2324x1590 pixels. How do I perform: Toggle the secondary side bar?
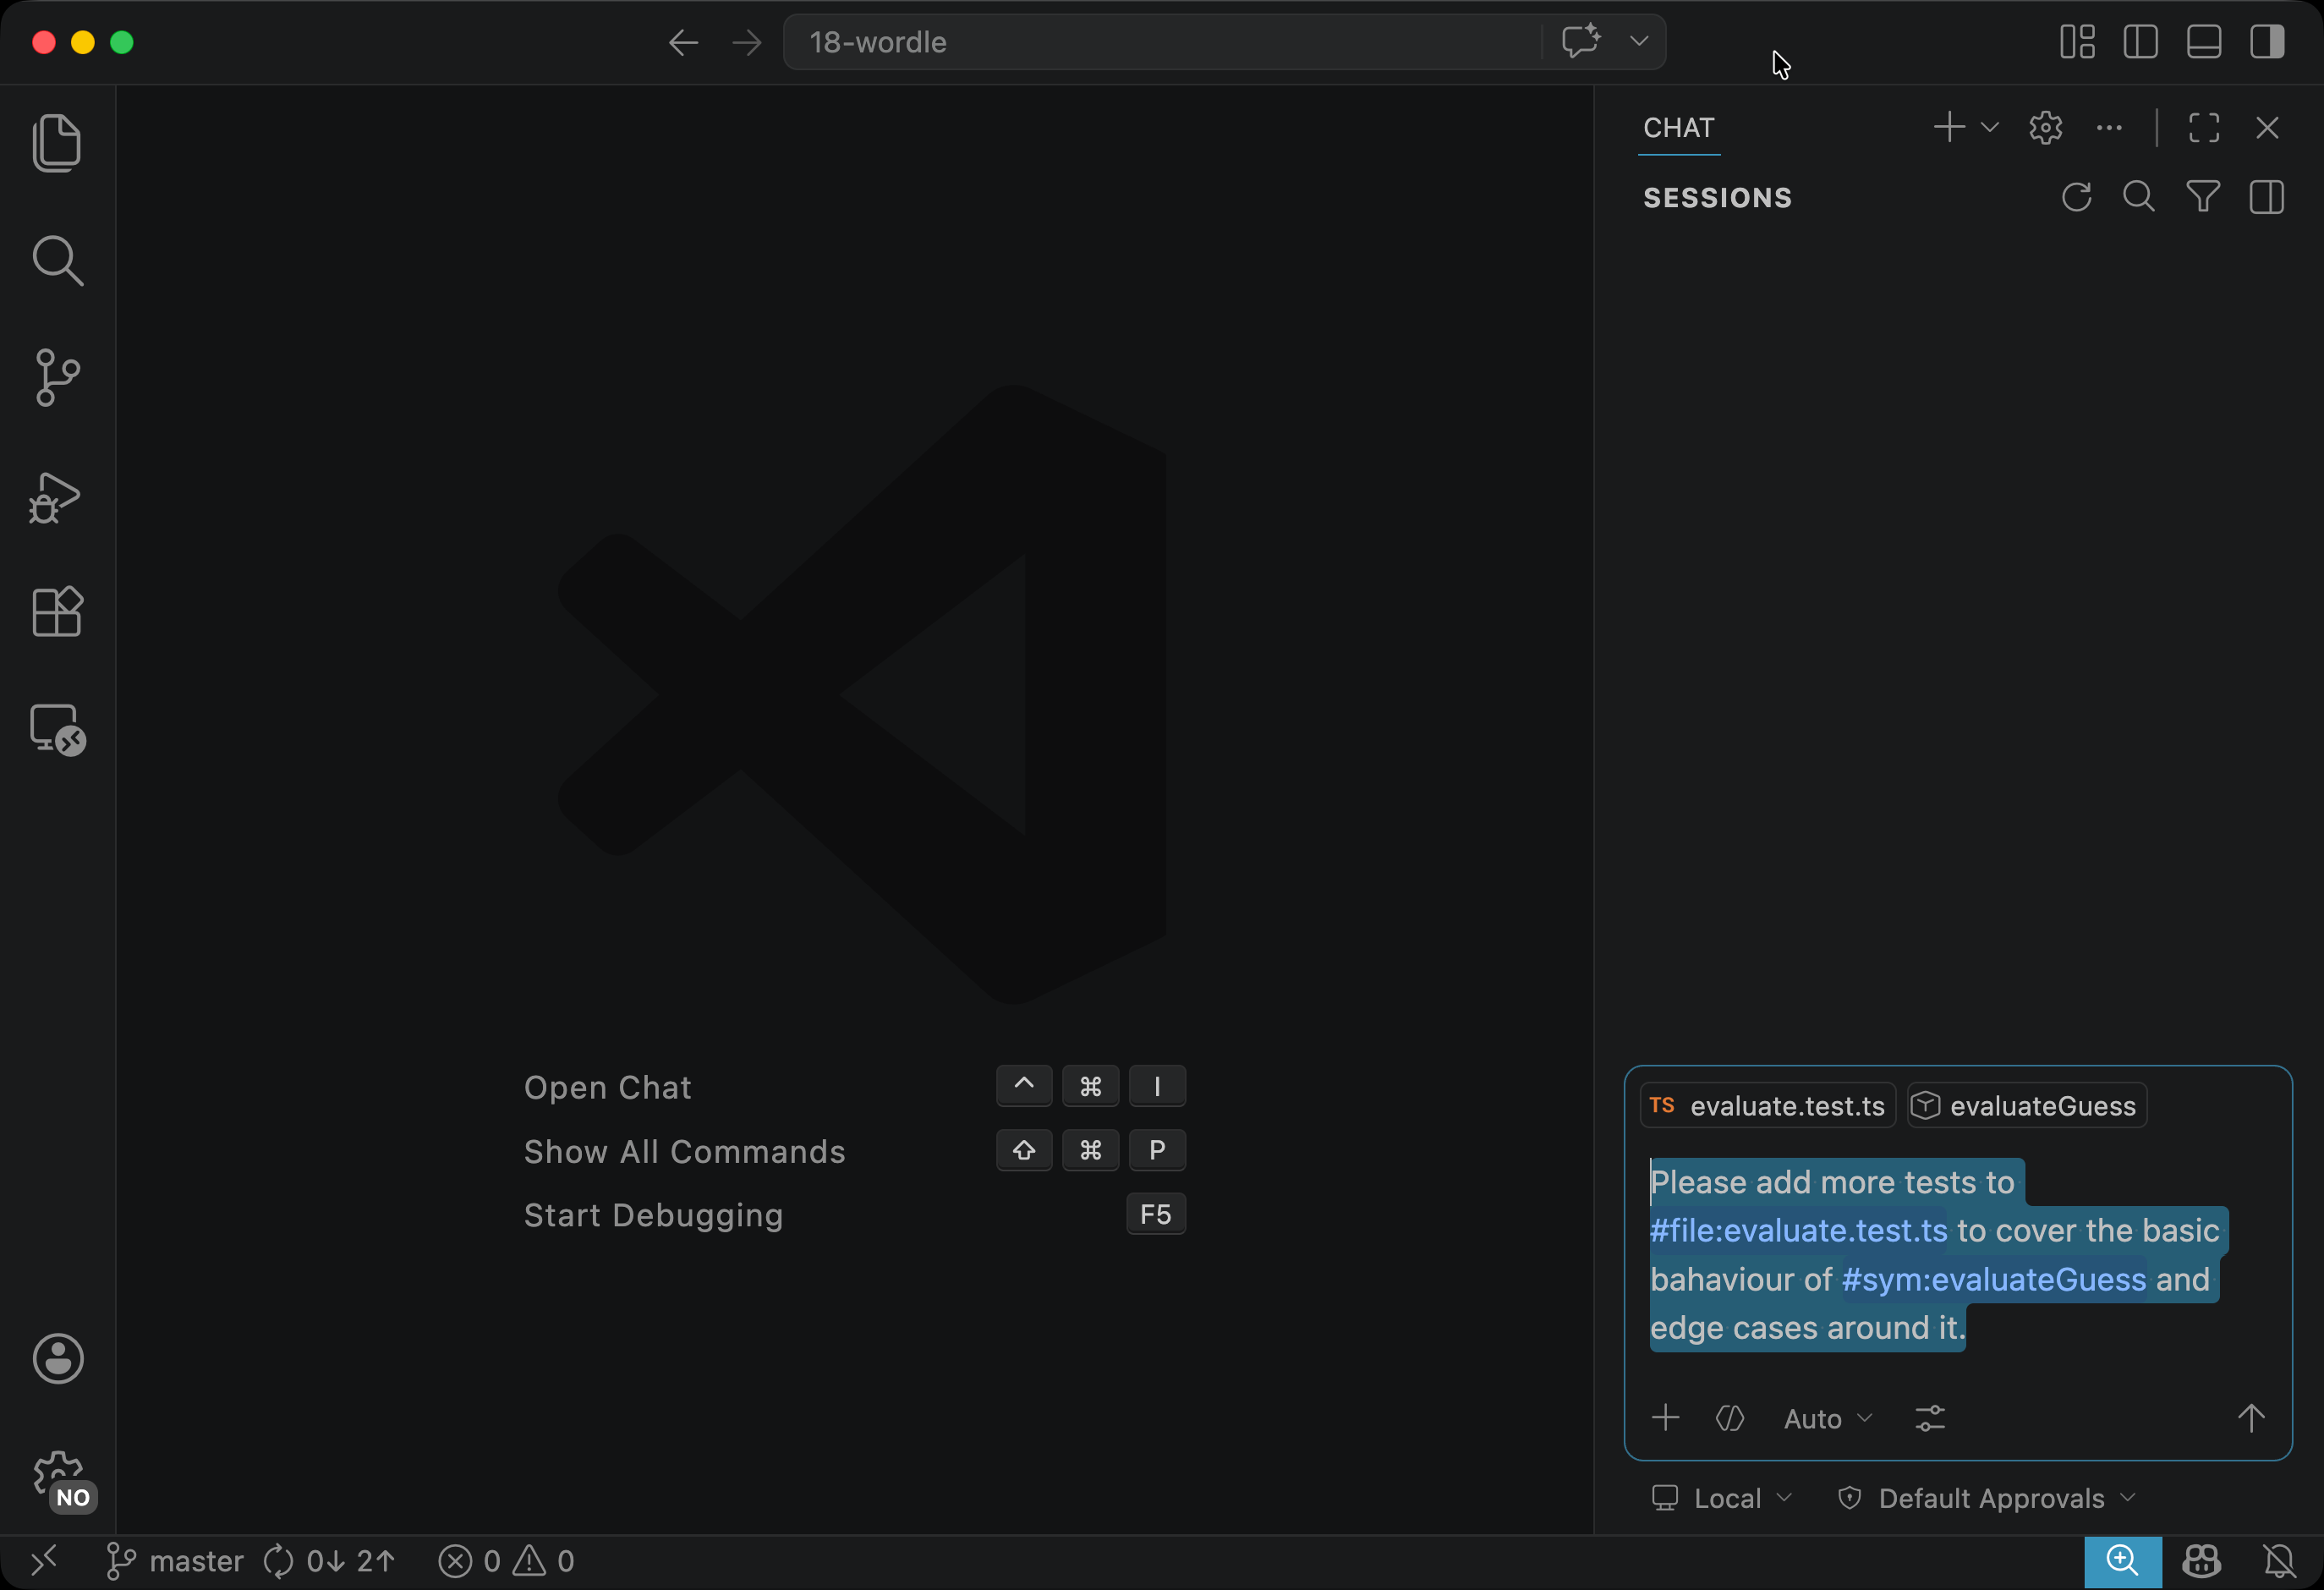(2267, 42)
